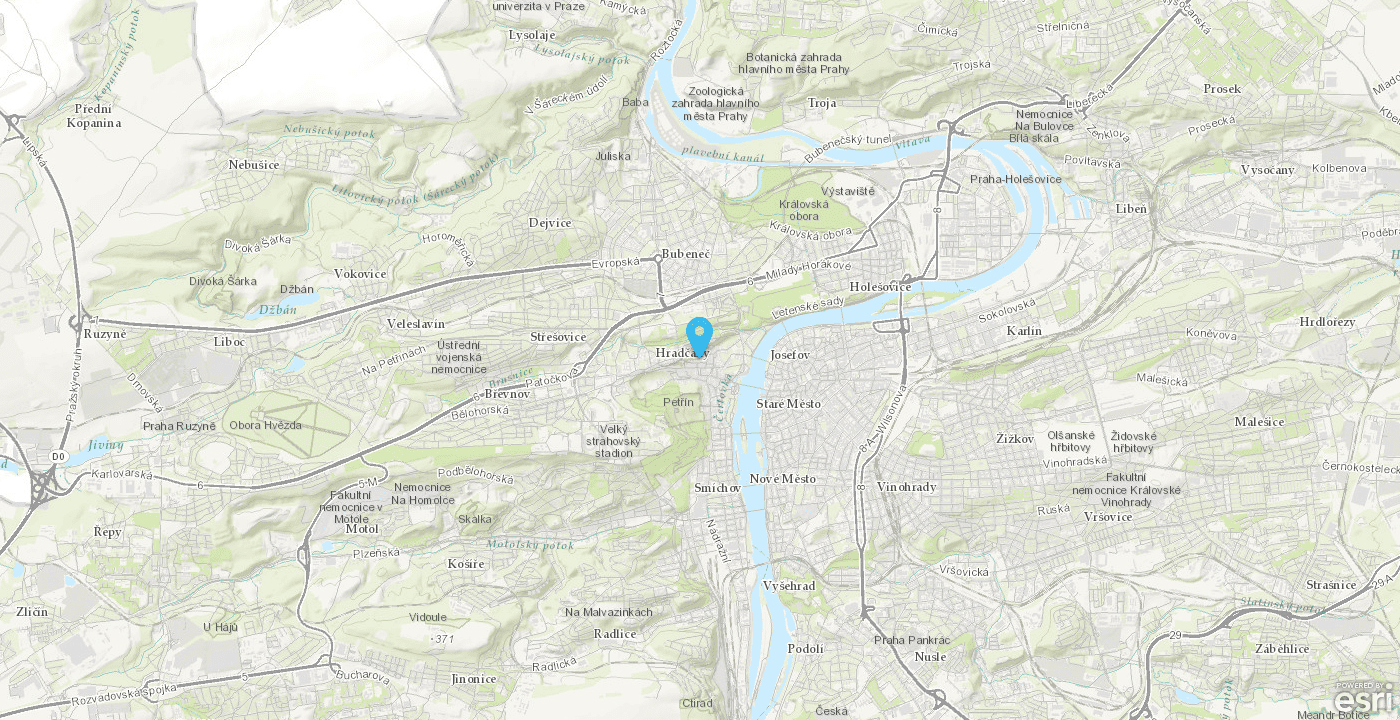Click the Žižkov district label
The image size is (1400, 720).
click(x=1015, y=439)
